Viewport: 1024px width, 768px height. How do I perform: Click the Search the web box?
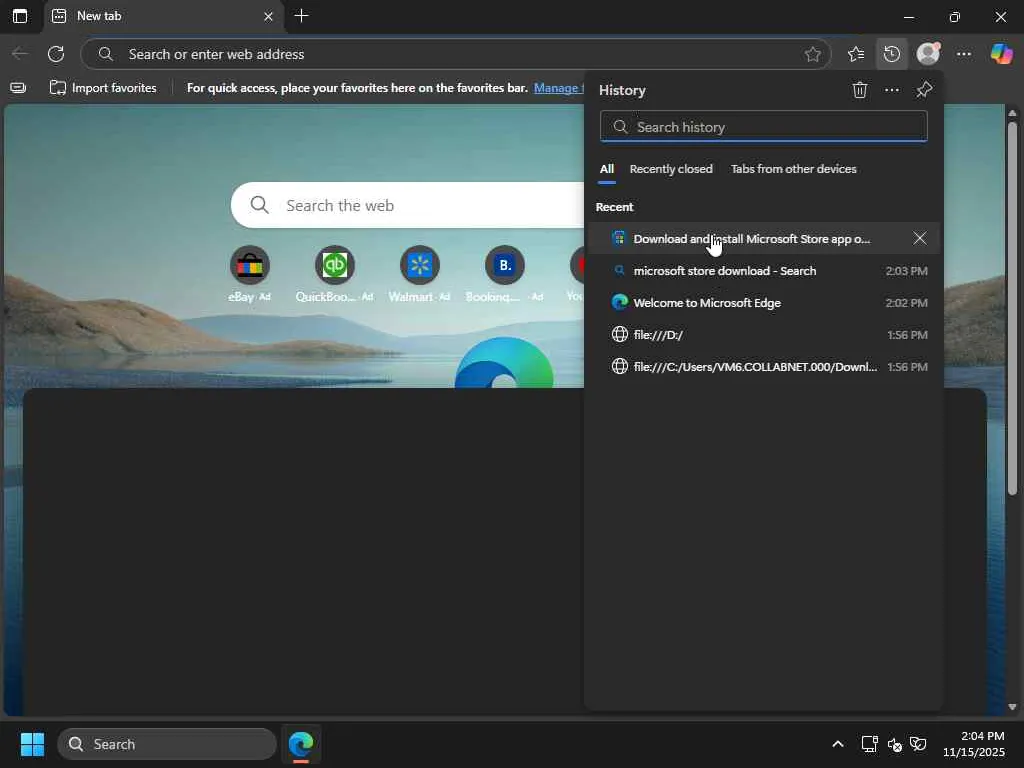[408, 205]
